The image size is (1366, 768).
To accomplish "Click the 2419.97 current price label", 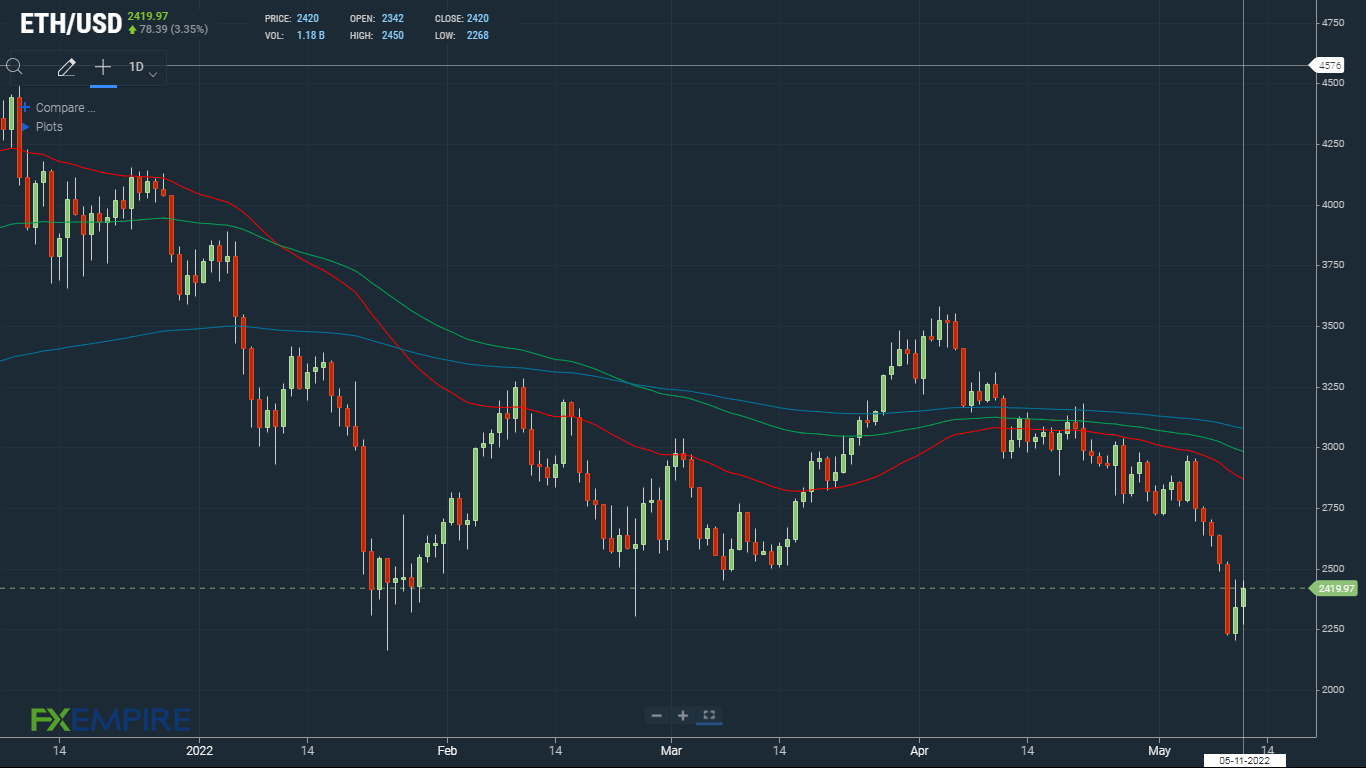I will tap(1336, 589).
